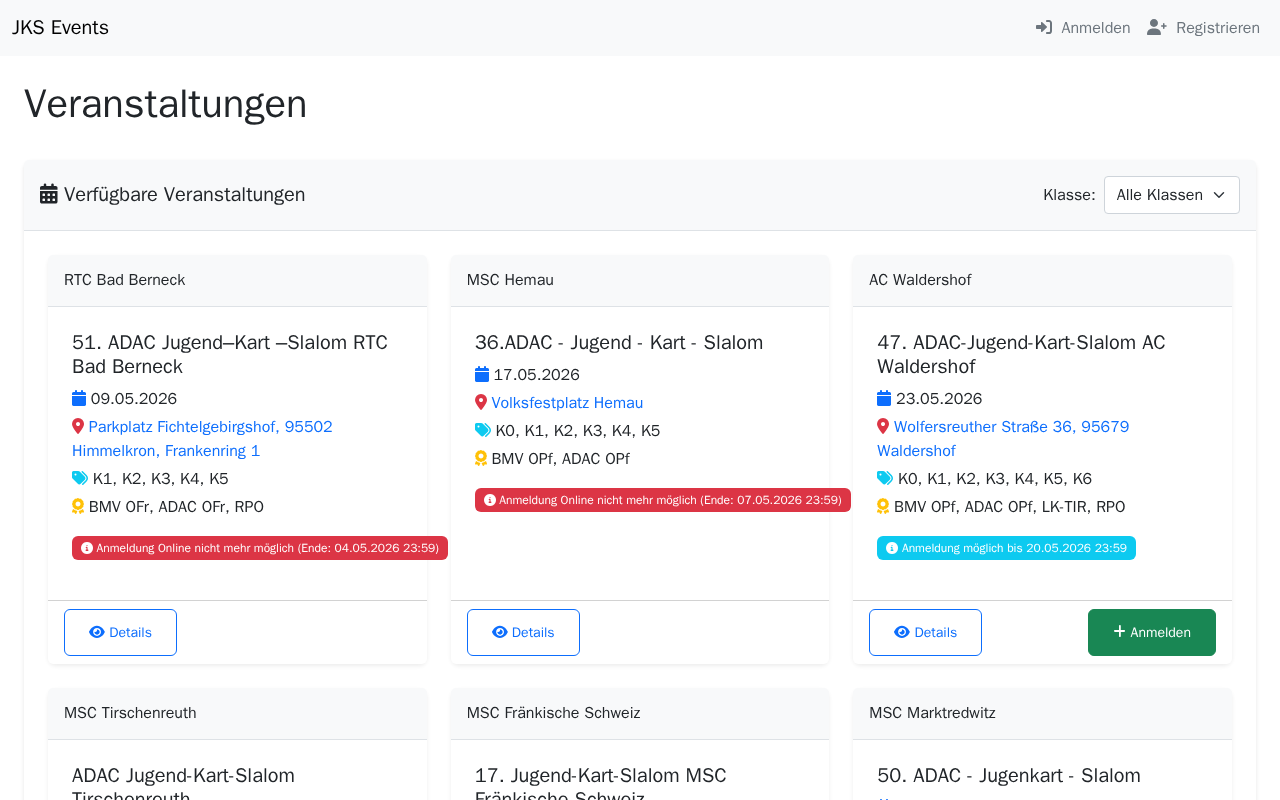Click the login arrow icon beside Anmelden
This screenshot has width=1280, height=800.
pyautogui.click(x=1044, y=27)
